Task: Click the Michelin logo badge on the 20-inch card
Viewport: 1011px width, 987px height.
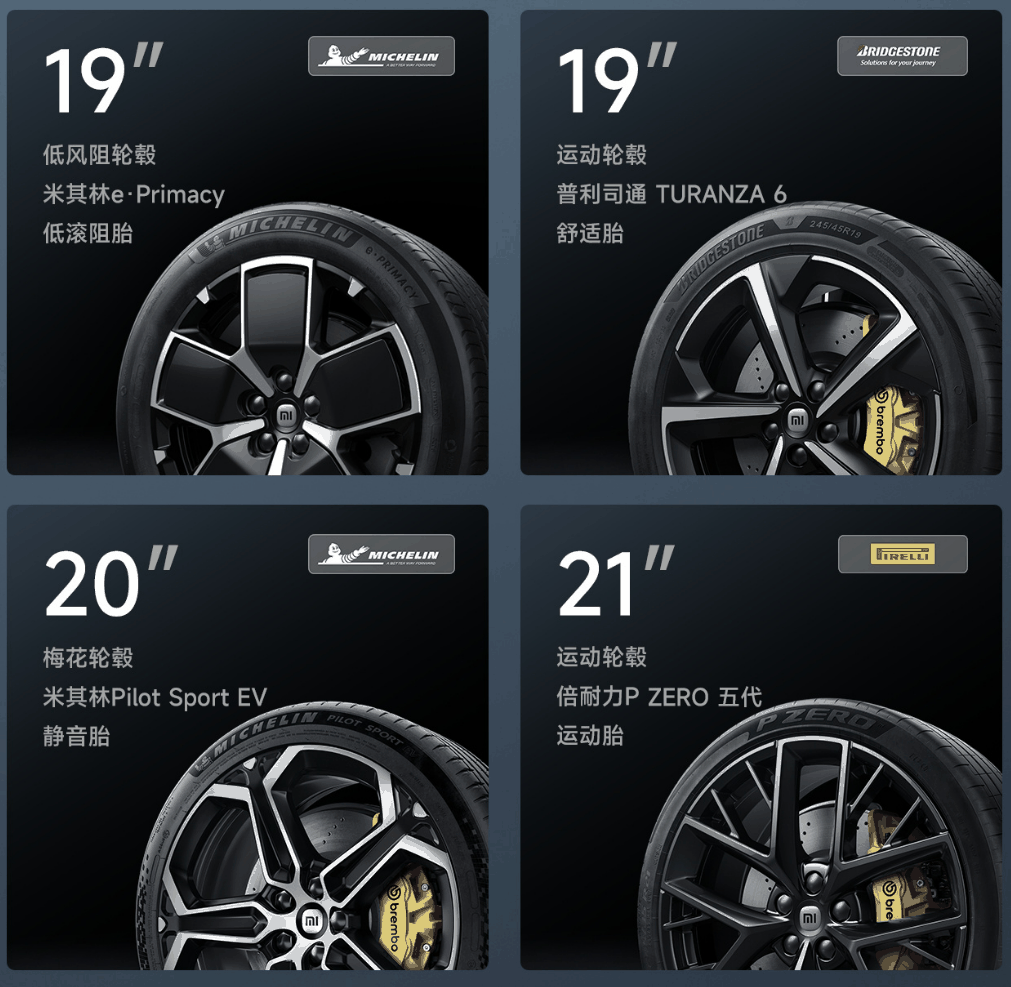Action: 381,554
